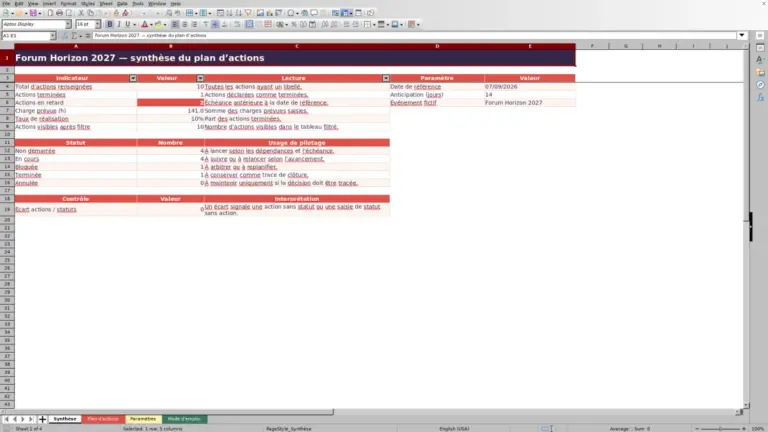Open the borders dropdown arrow

[x=374, y=24]
